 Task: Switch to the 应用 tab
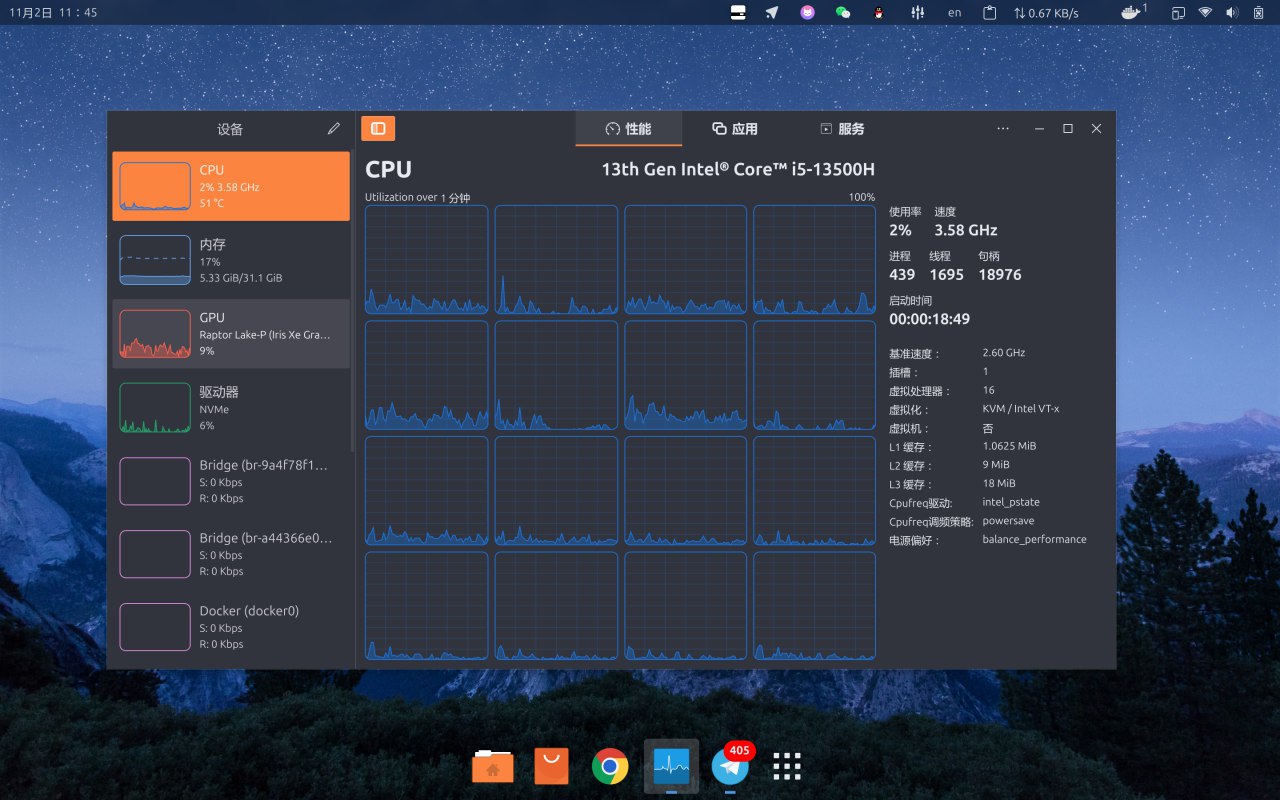click(x=735, y=129)
